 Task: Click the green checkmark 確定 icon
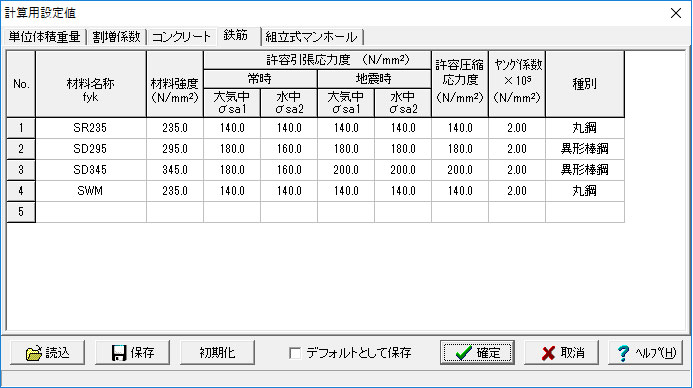463,353
